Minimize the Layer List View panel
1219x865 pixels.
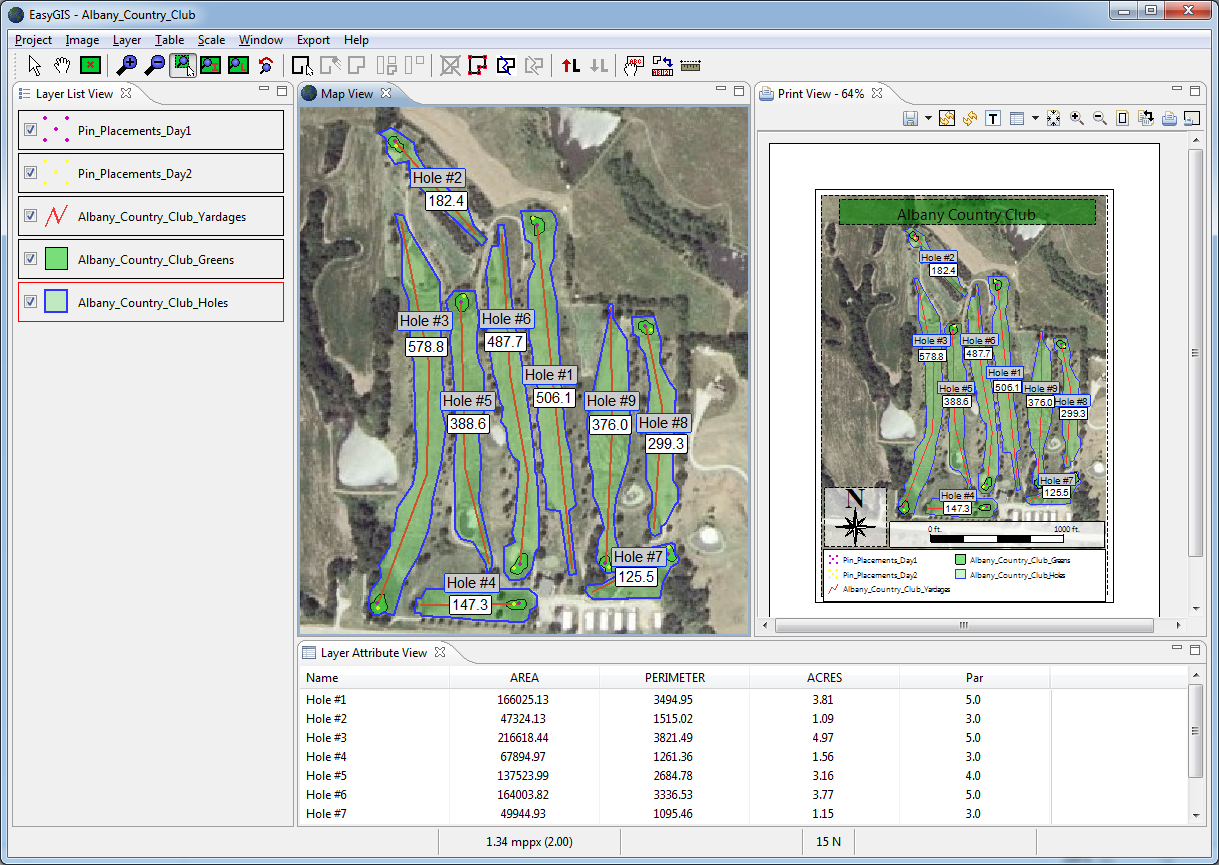click(x=264, y=90)
